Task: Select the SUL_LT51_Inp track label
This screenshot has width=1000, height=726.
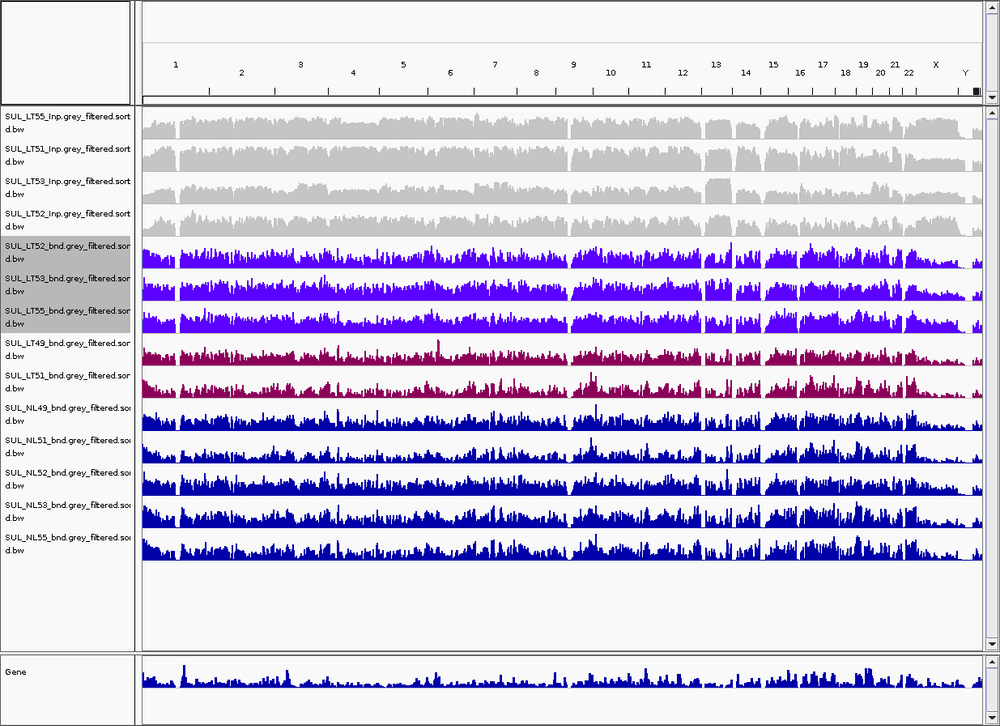Action: click(x=66, y=155)
